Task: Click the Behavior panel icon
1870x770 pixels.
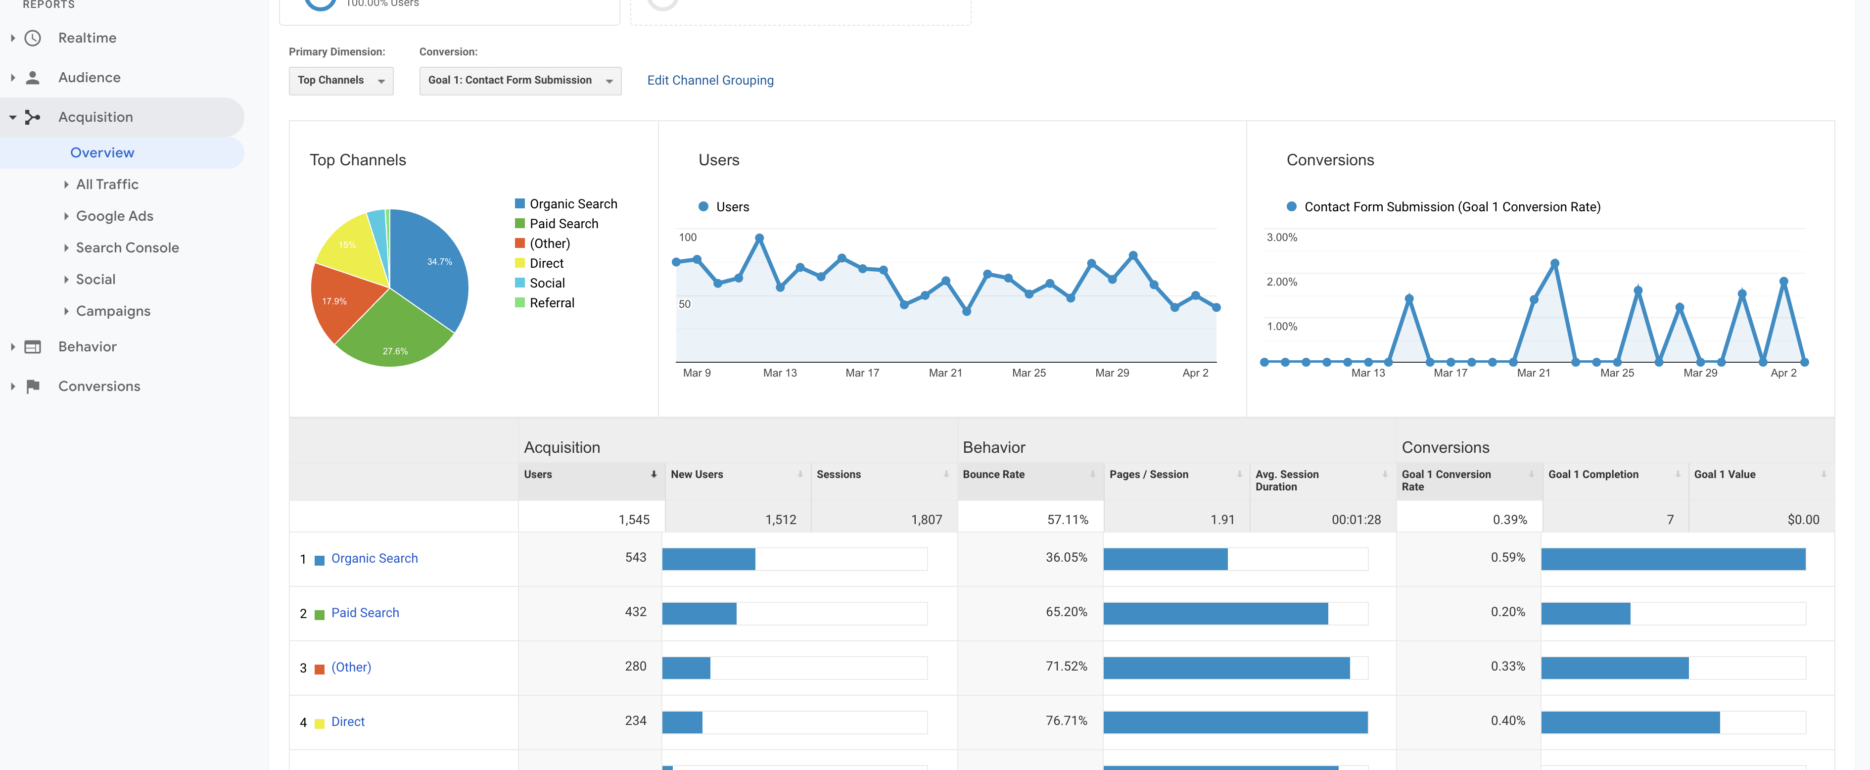Action: click(33, 347)
